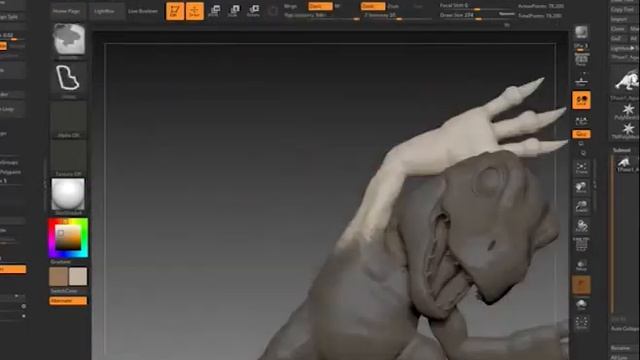
Task: Toggle the orange Rgb channel button
Action: (x=320, y=6)
